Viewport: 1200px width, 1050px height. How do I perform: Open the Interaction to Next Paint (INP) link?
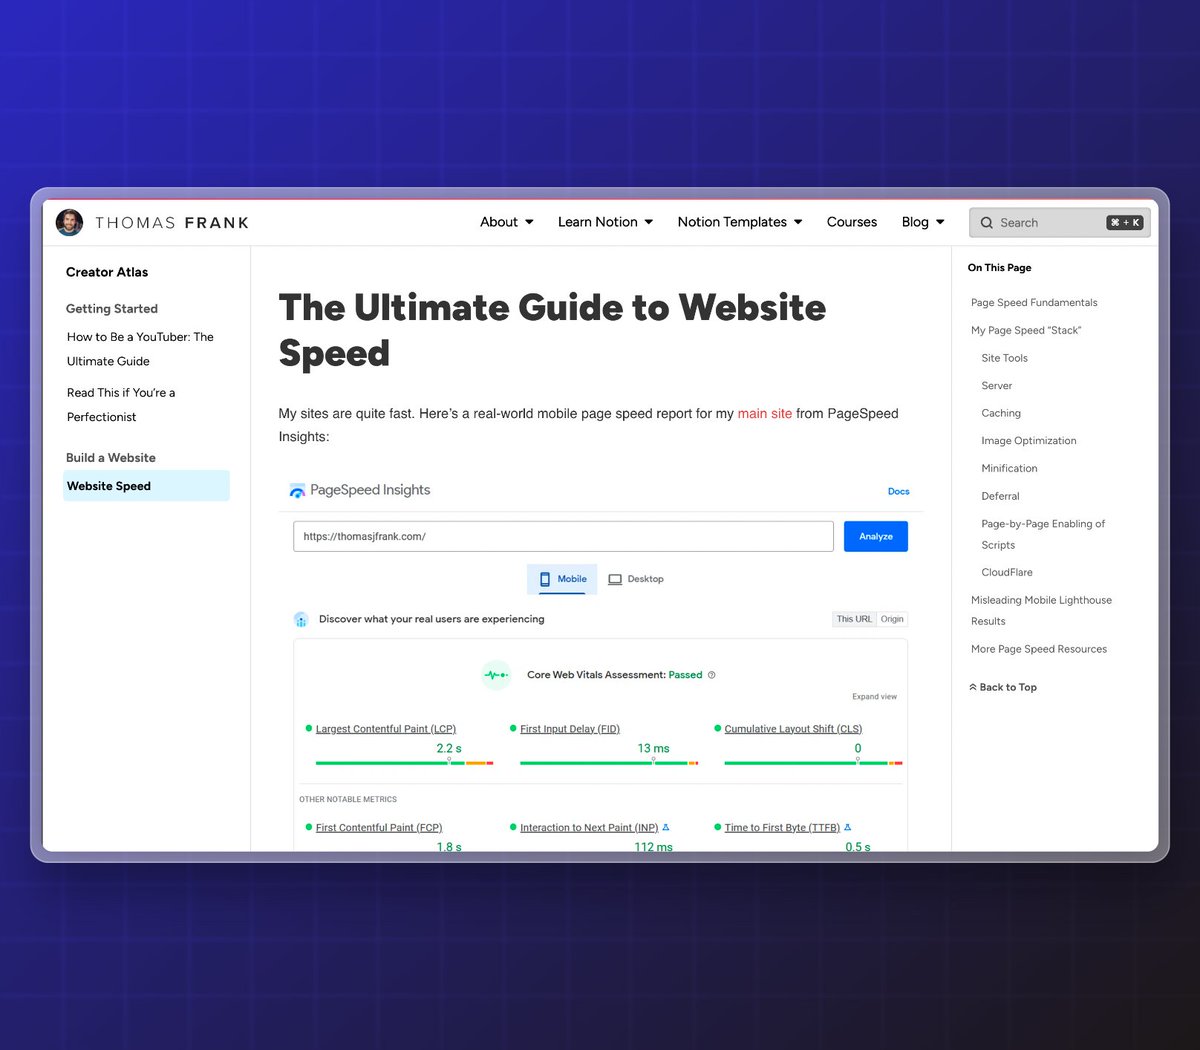pos(589,828)
